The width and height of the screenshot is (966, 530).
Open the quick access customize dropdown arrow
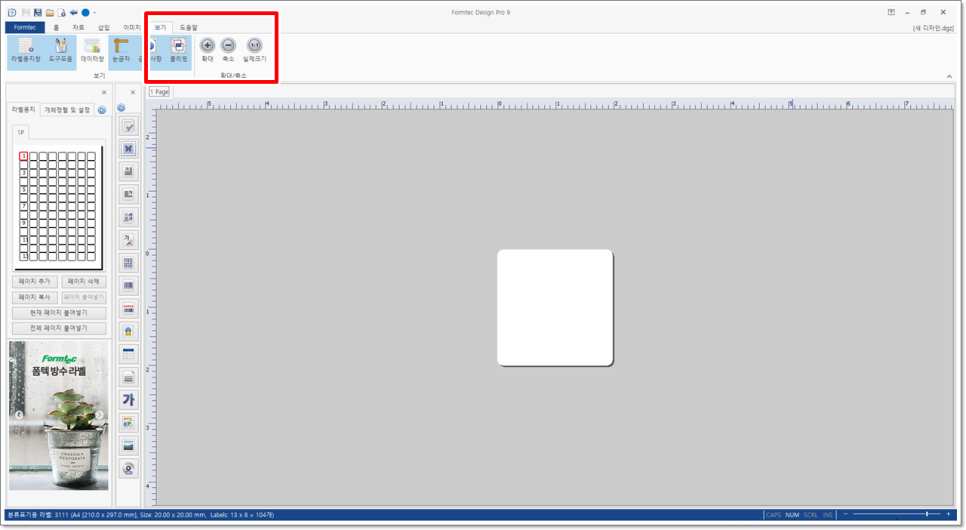point(95,12)
